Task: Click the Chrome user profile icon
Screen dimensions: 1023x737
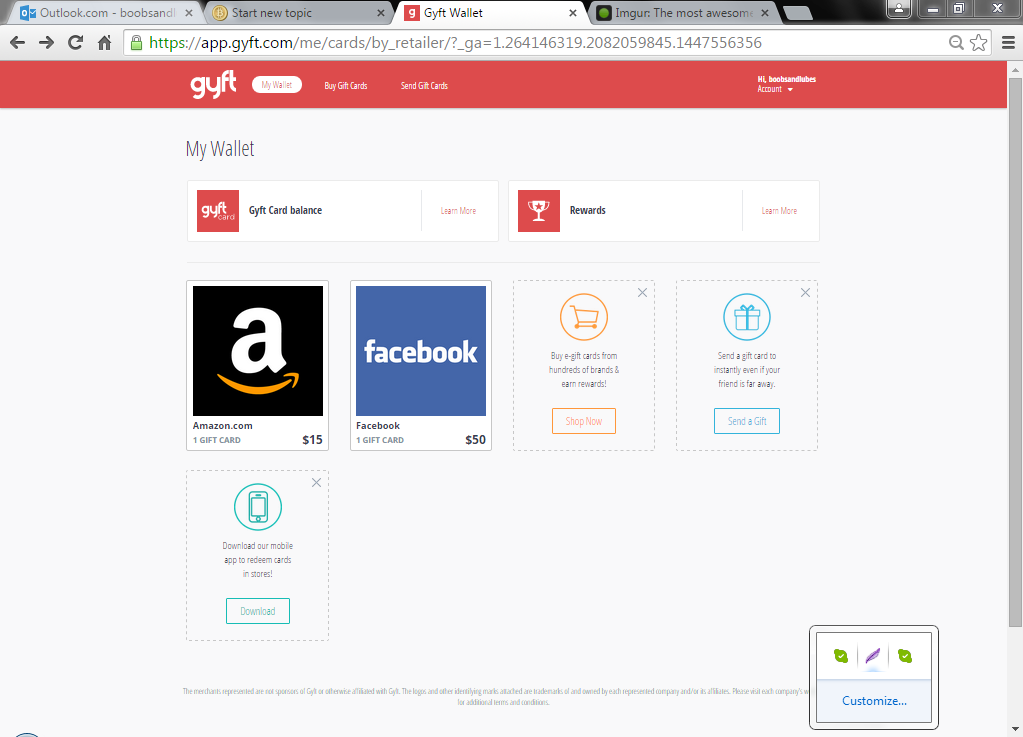Action: [x=899, y=8]
